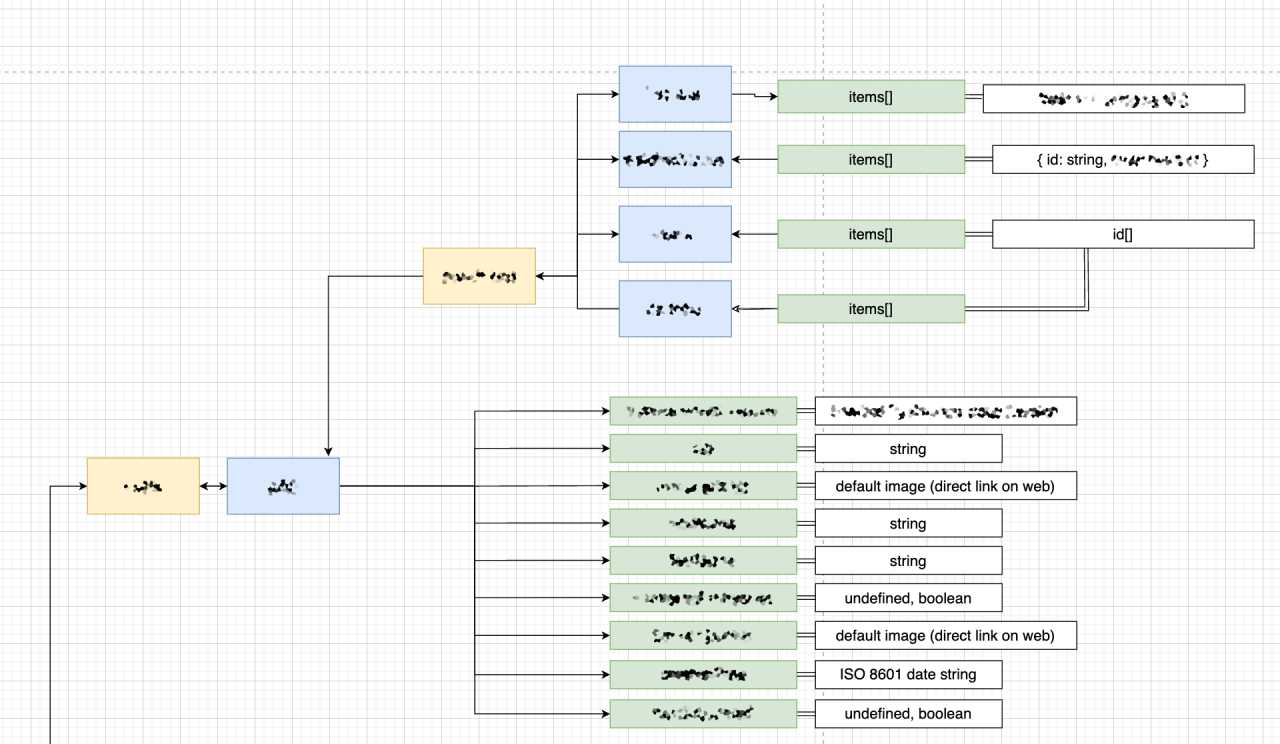Click the second default image (direct link) box
The image size is (1280, 744).
pyautogui.click(x=946, y=635)
